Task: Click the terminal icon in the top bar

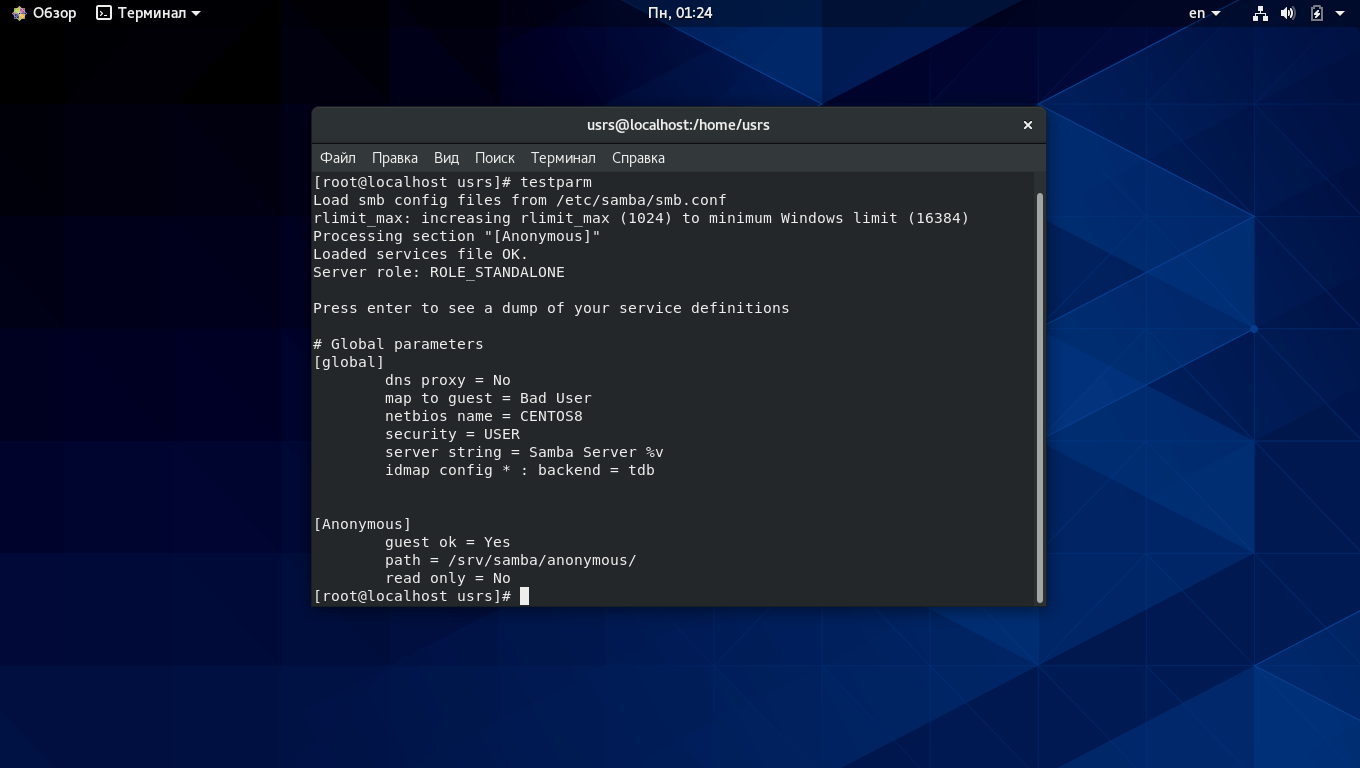Action: coord(103,13)
